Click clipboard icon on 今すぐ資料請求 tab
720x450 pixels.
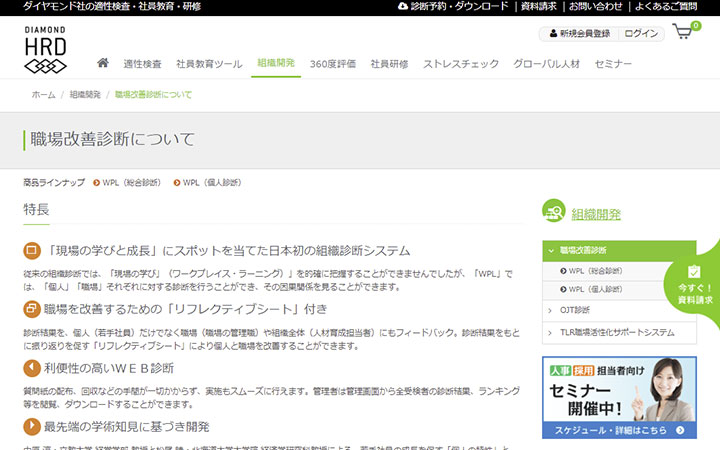click(694, 272)
